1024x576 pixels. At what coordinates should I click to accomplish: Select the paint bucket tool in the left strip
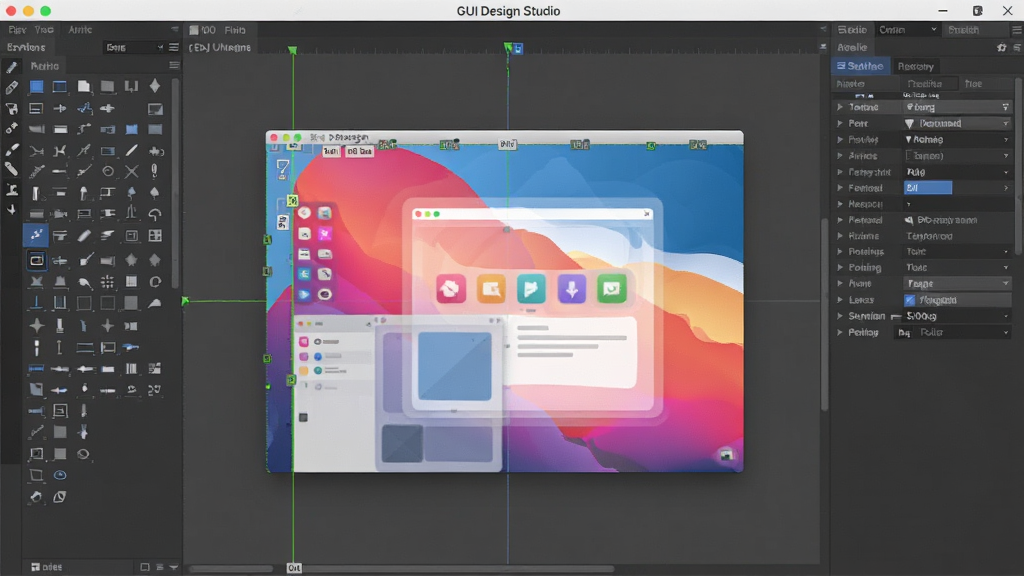[11, 108]
